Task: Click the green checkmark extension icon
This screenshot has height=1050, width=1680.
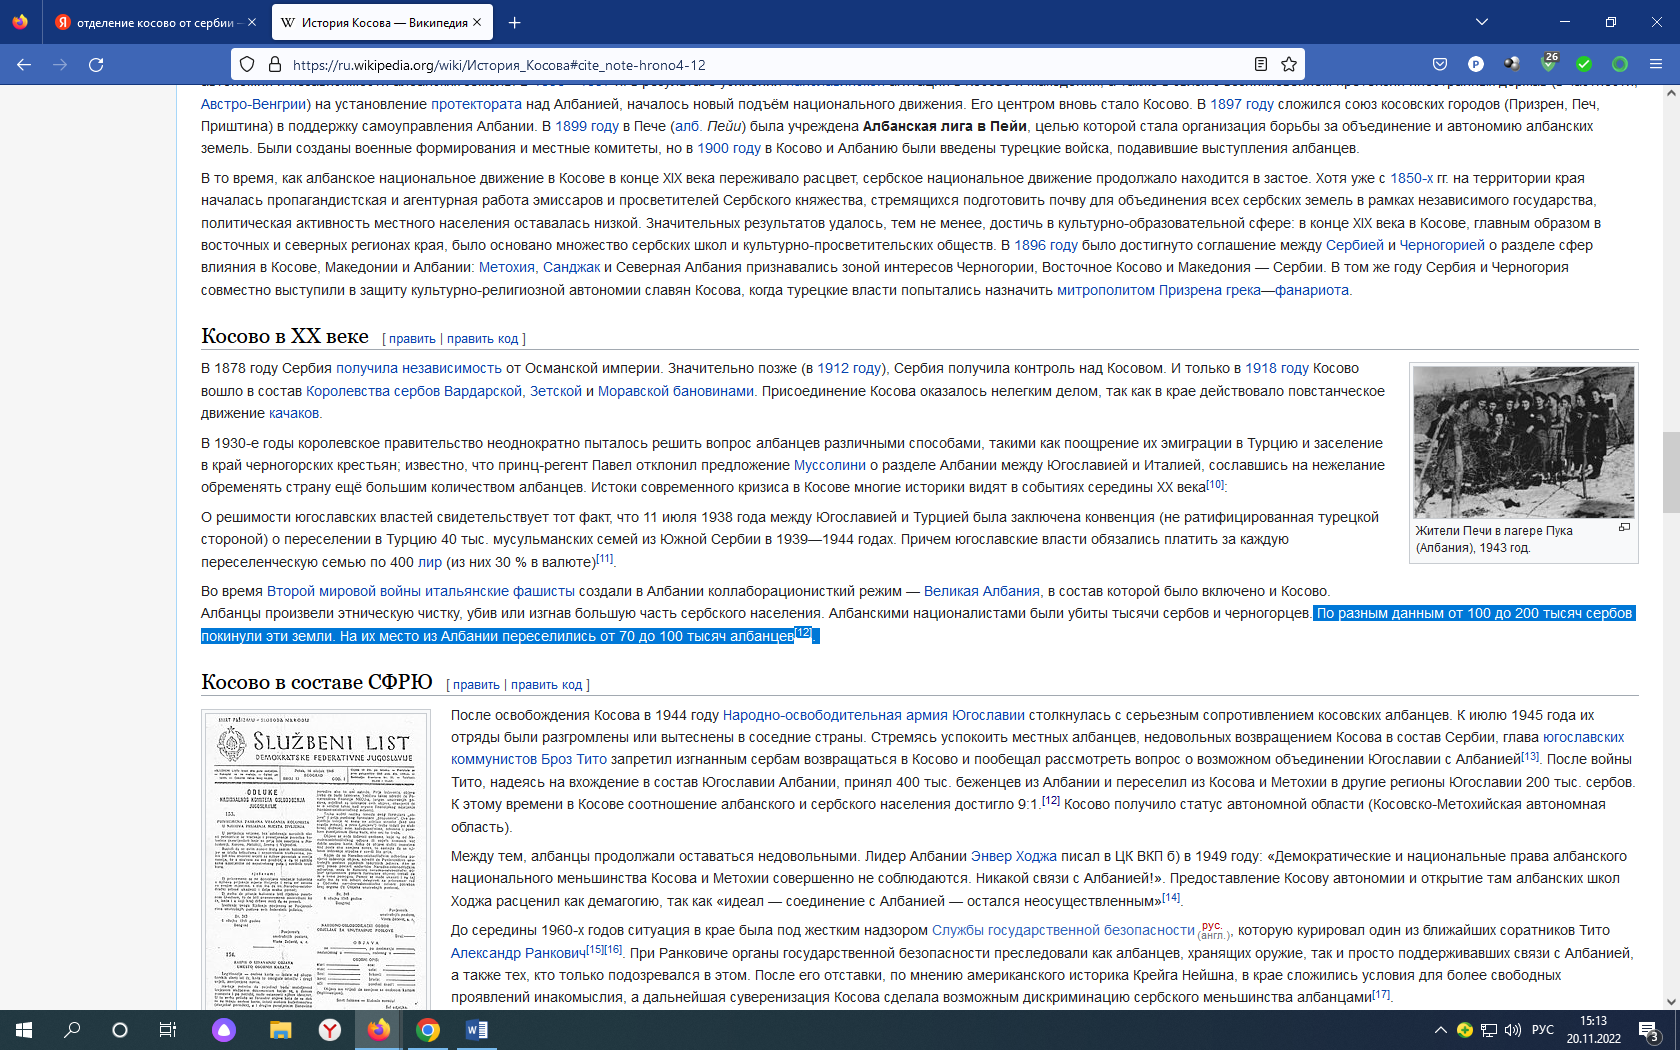Action: [1584, 64]
